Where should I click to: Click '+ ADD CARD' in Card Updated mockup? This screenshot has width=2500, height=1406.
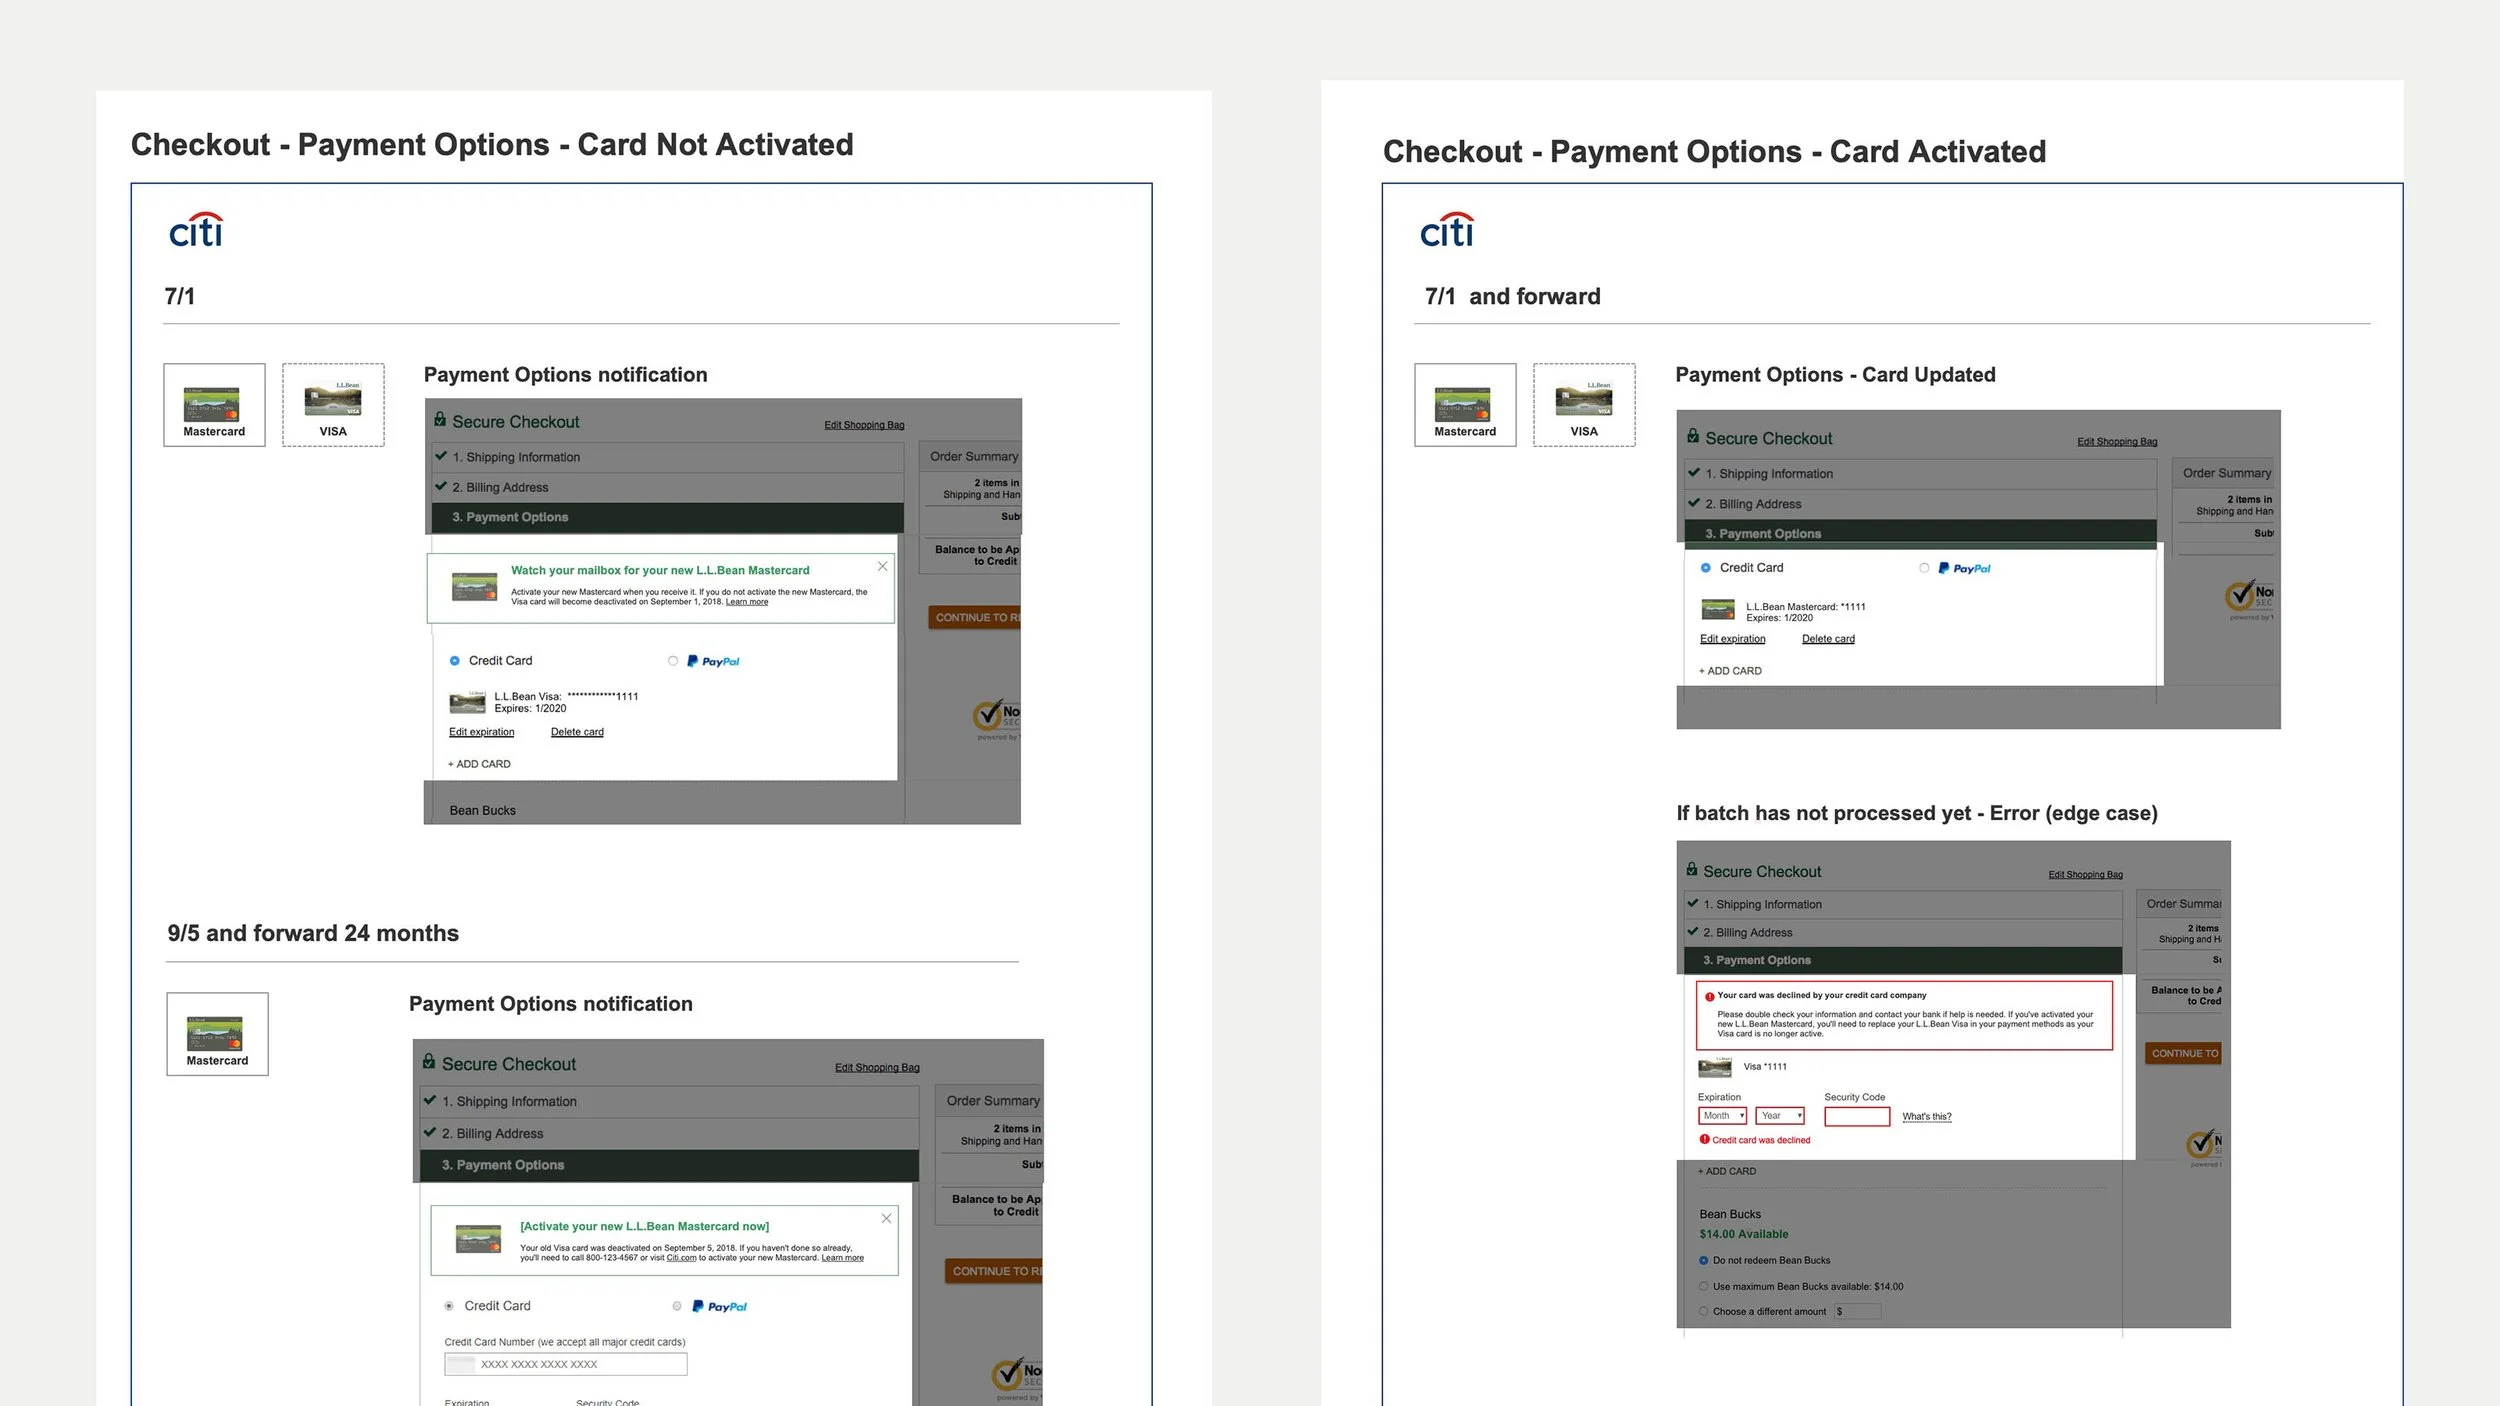click(x=1730, y=671)
